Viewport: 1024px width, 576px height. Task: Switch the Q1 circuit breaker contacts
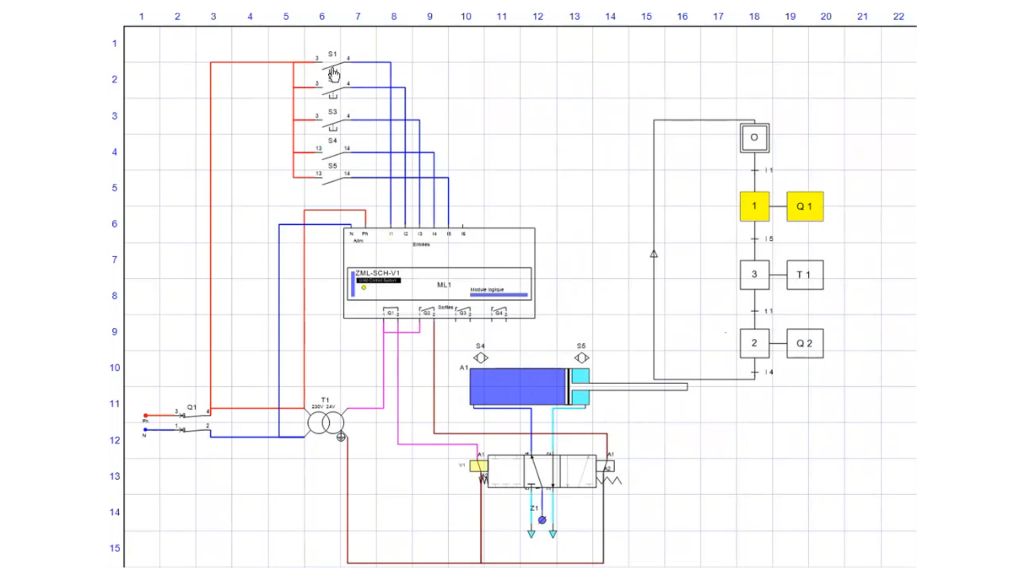coord(183,415)
